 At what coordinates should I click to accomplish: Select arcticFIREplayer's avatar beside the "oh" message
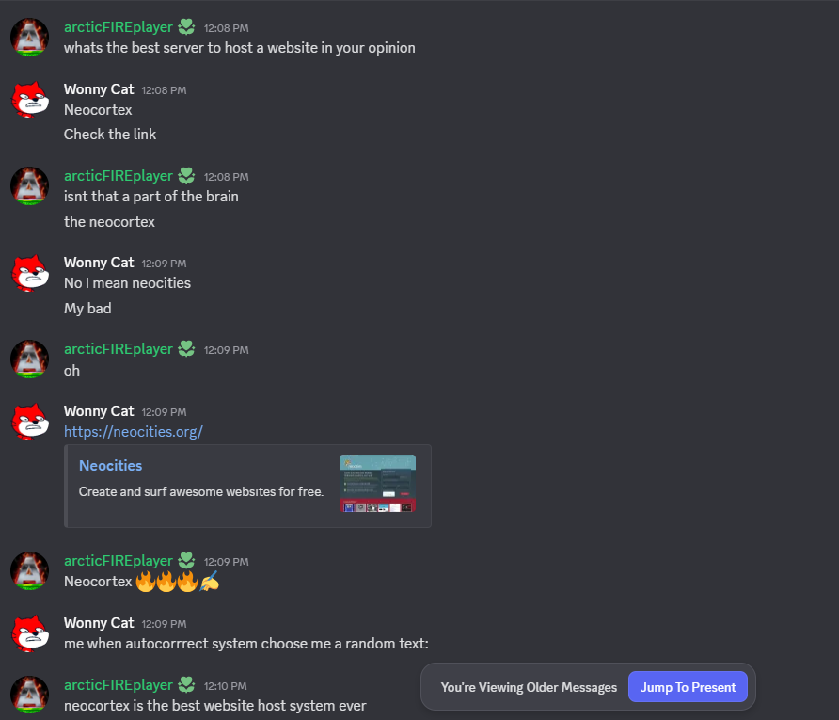pos(30,359)
